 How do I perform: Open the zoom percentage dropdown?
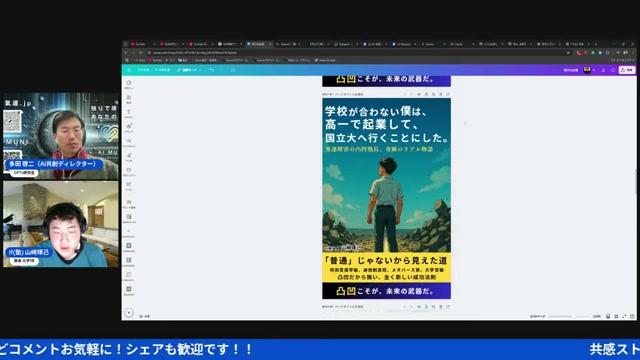click(x=597, y=316)
